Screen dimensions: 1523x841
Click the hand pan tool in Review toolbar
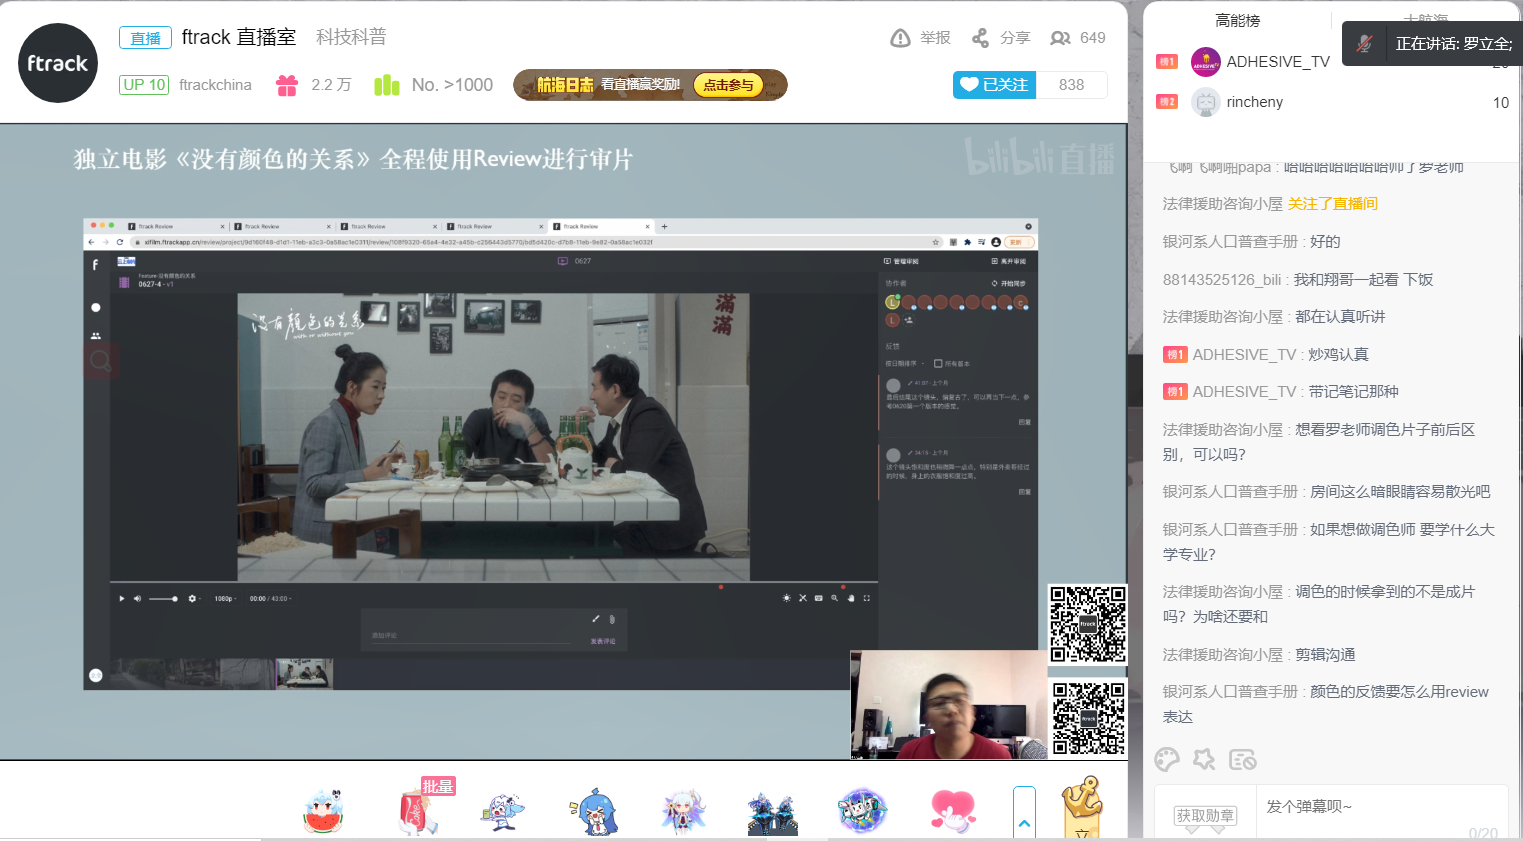tap(851, 598)
